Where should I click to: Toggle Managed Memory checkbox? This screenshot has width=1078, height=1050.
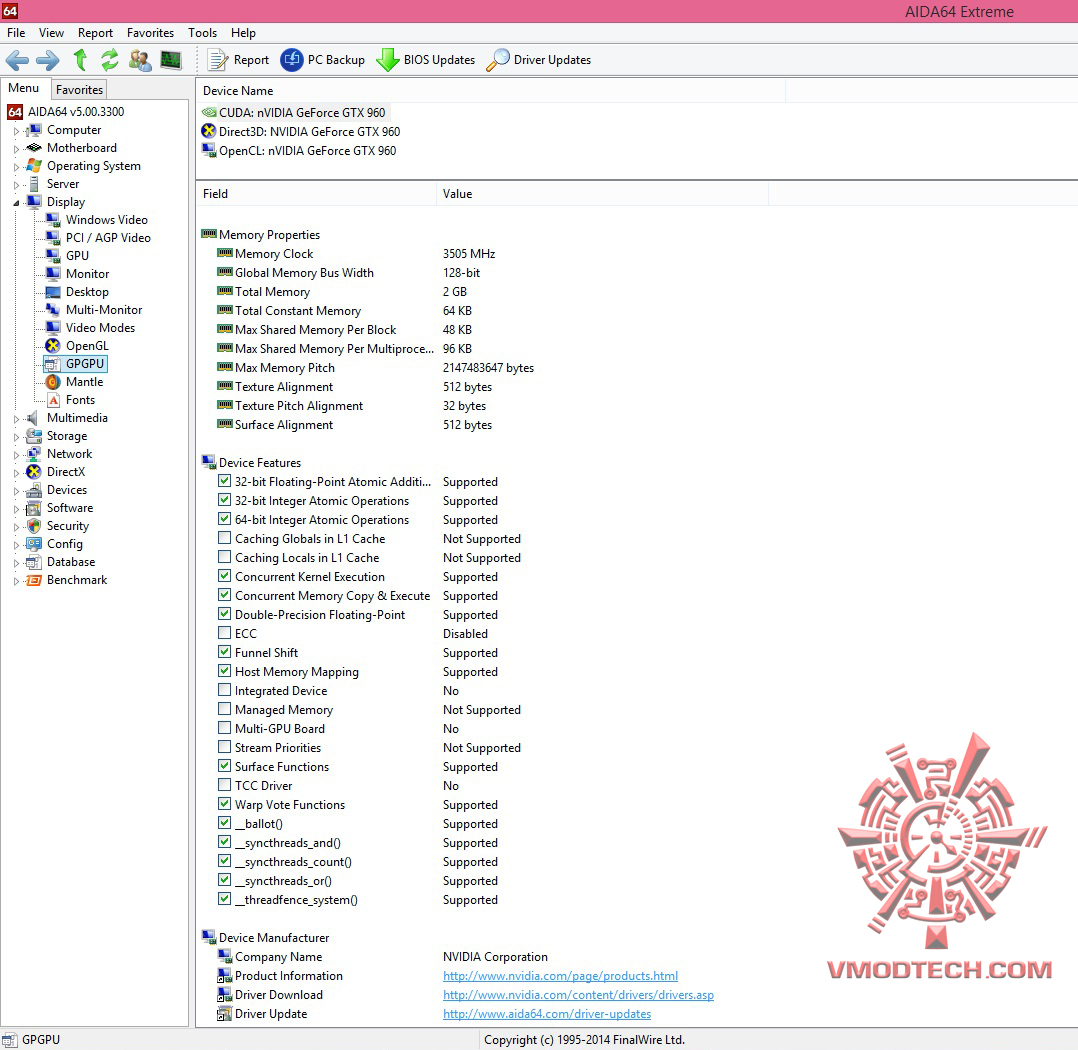point(224,708)
